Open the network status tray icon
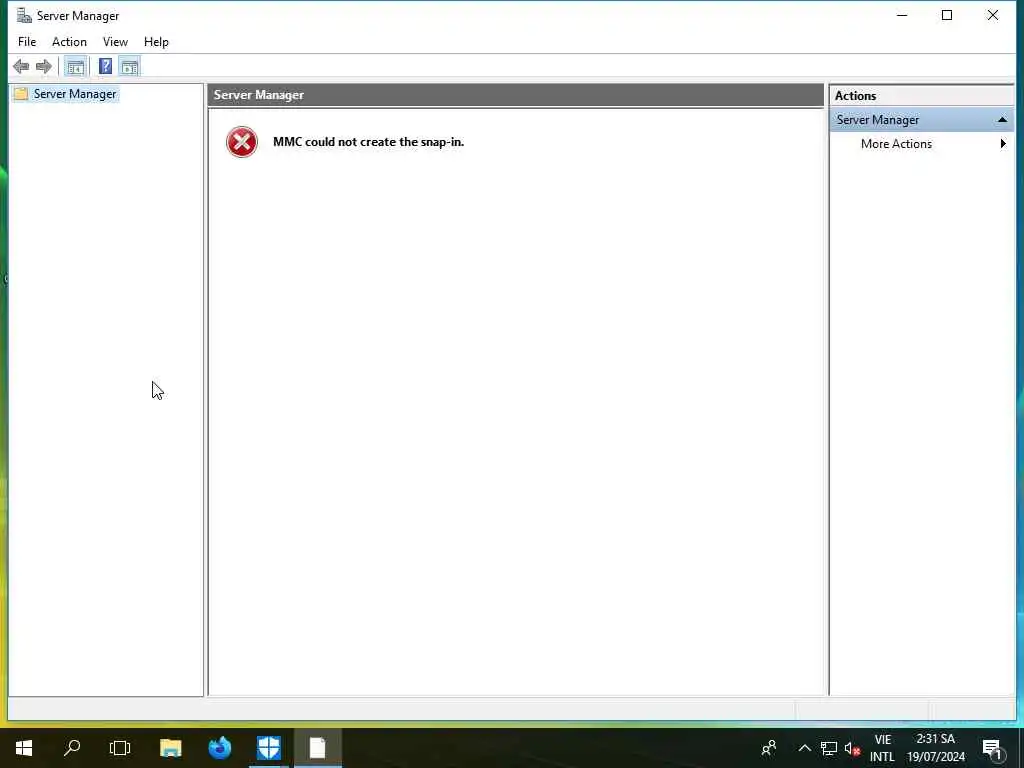Screen dimensions: 1024x768 click(x=829, y=748)
